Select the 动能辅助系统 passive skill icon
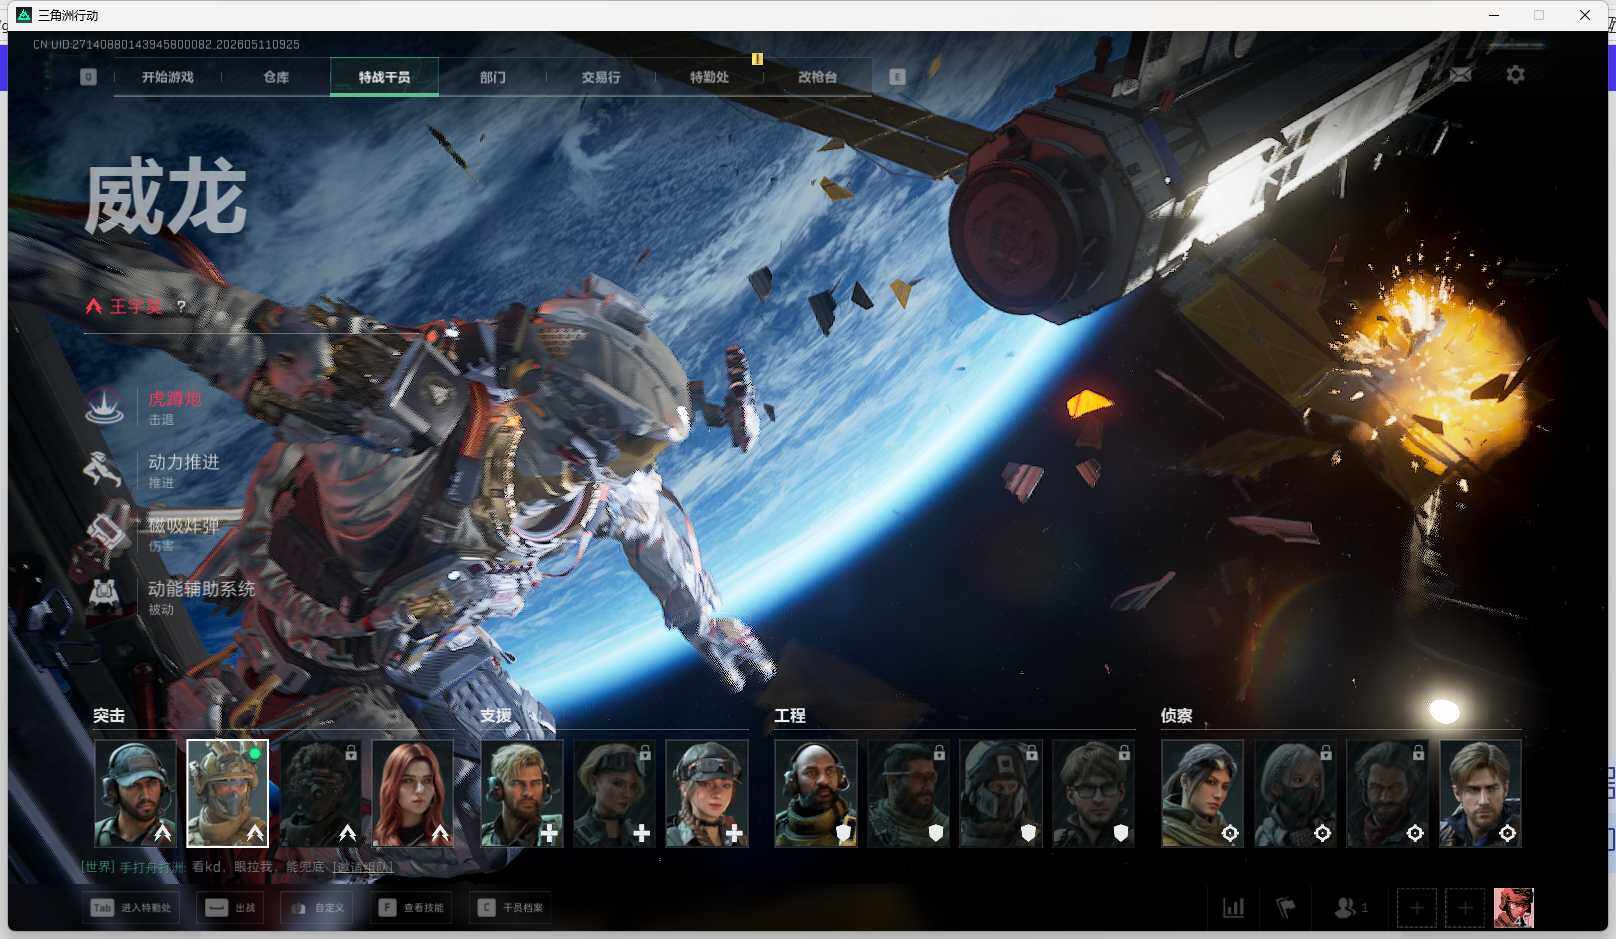The width and height of the screenshot is (1616, 939). pyautogui.click(x=104, y=596)
